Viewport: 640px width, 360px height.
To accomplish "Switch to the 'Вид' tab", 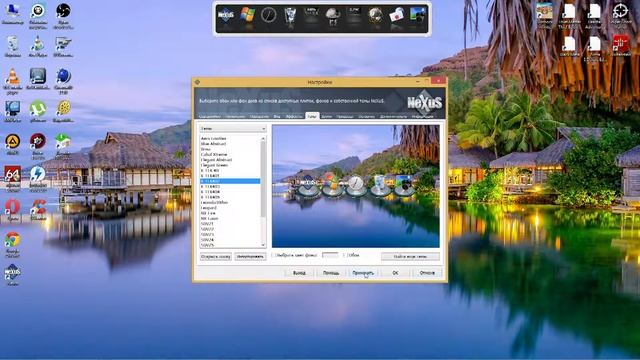I will [x=277, y=116].
